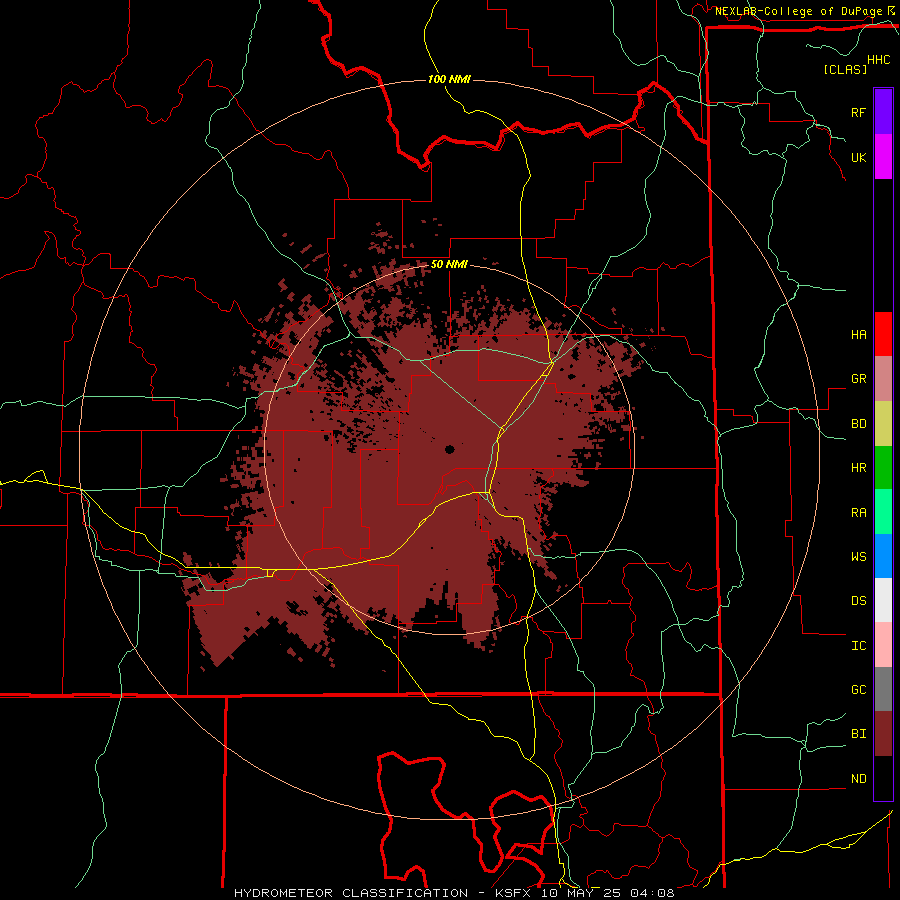
Task: Click the RF purple legend swatch
Action: (x=883, y=112)
